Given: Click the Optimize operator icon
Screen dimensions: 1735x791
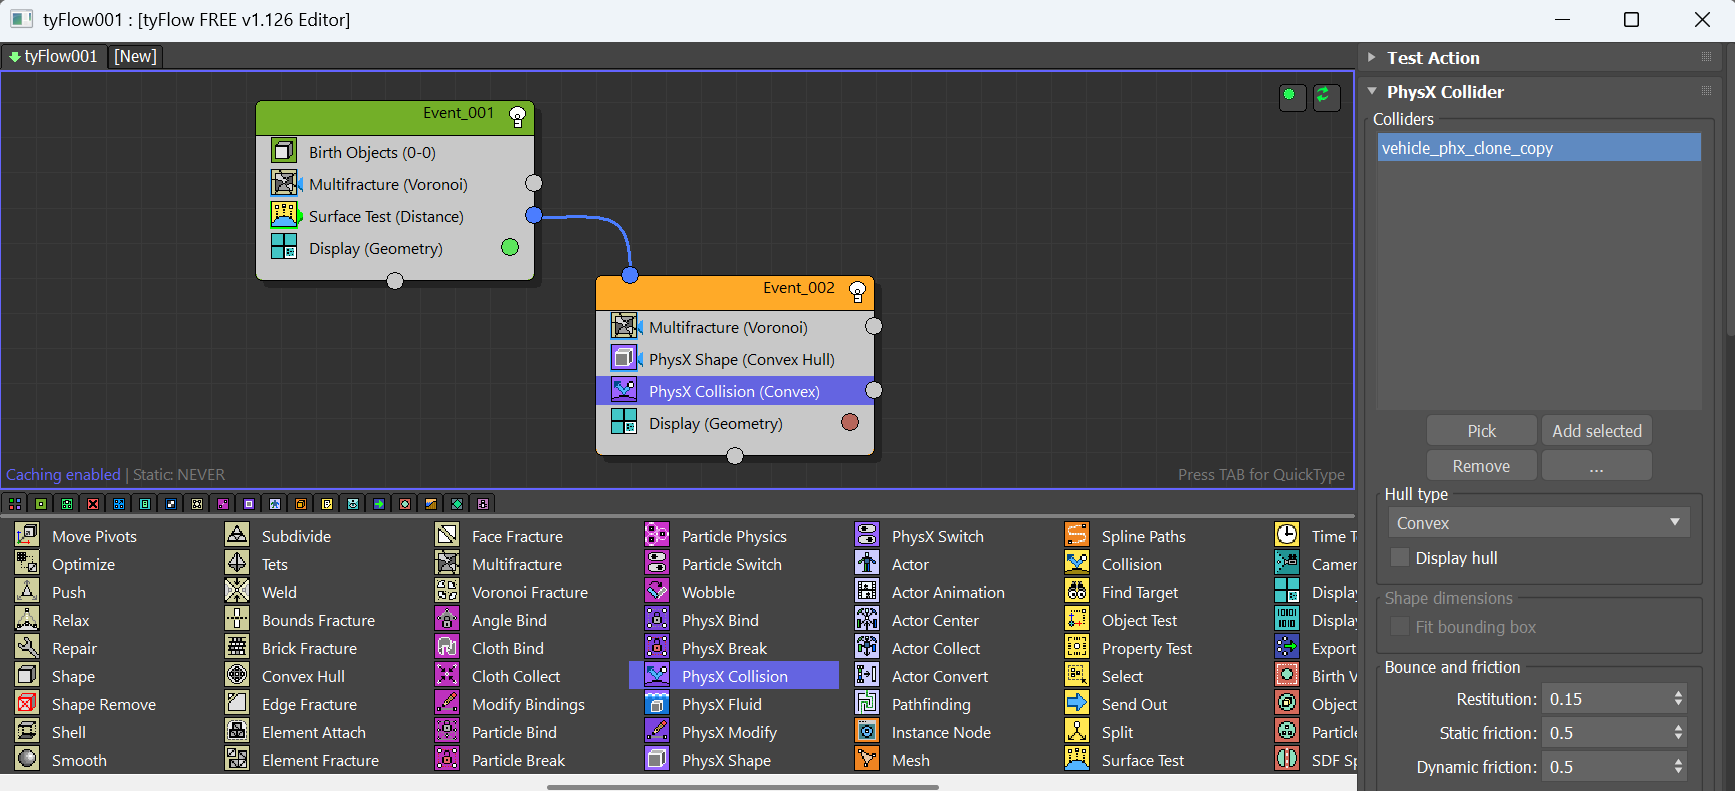Looking at the screenshot, I should click(x=27, y=563).
